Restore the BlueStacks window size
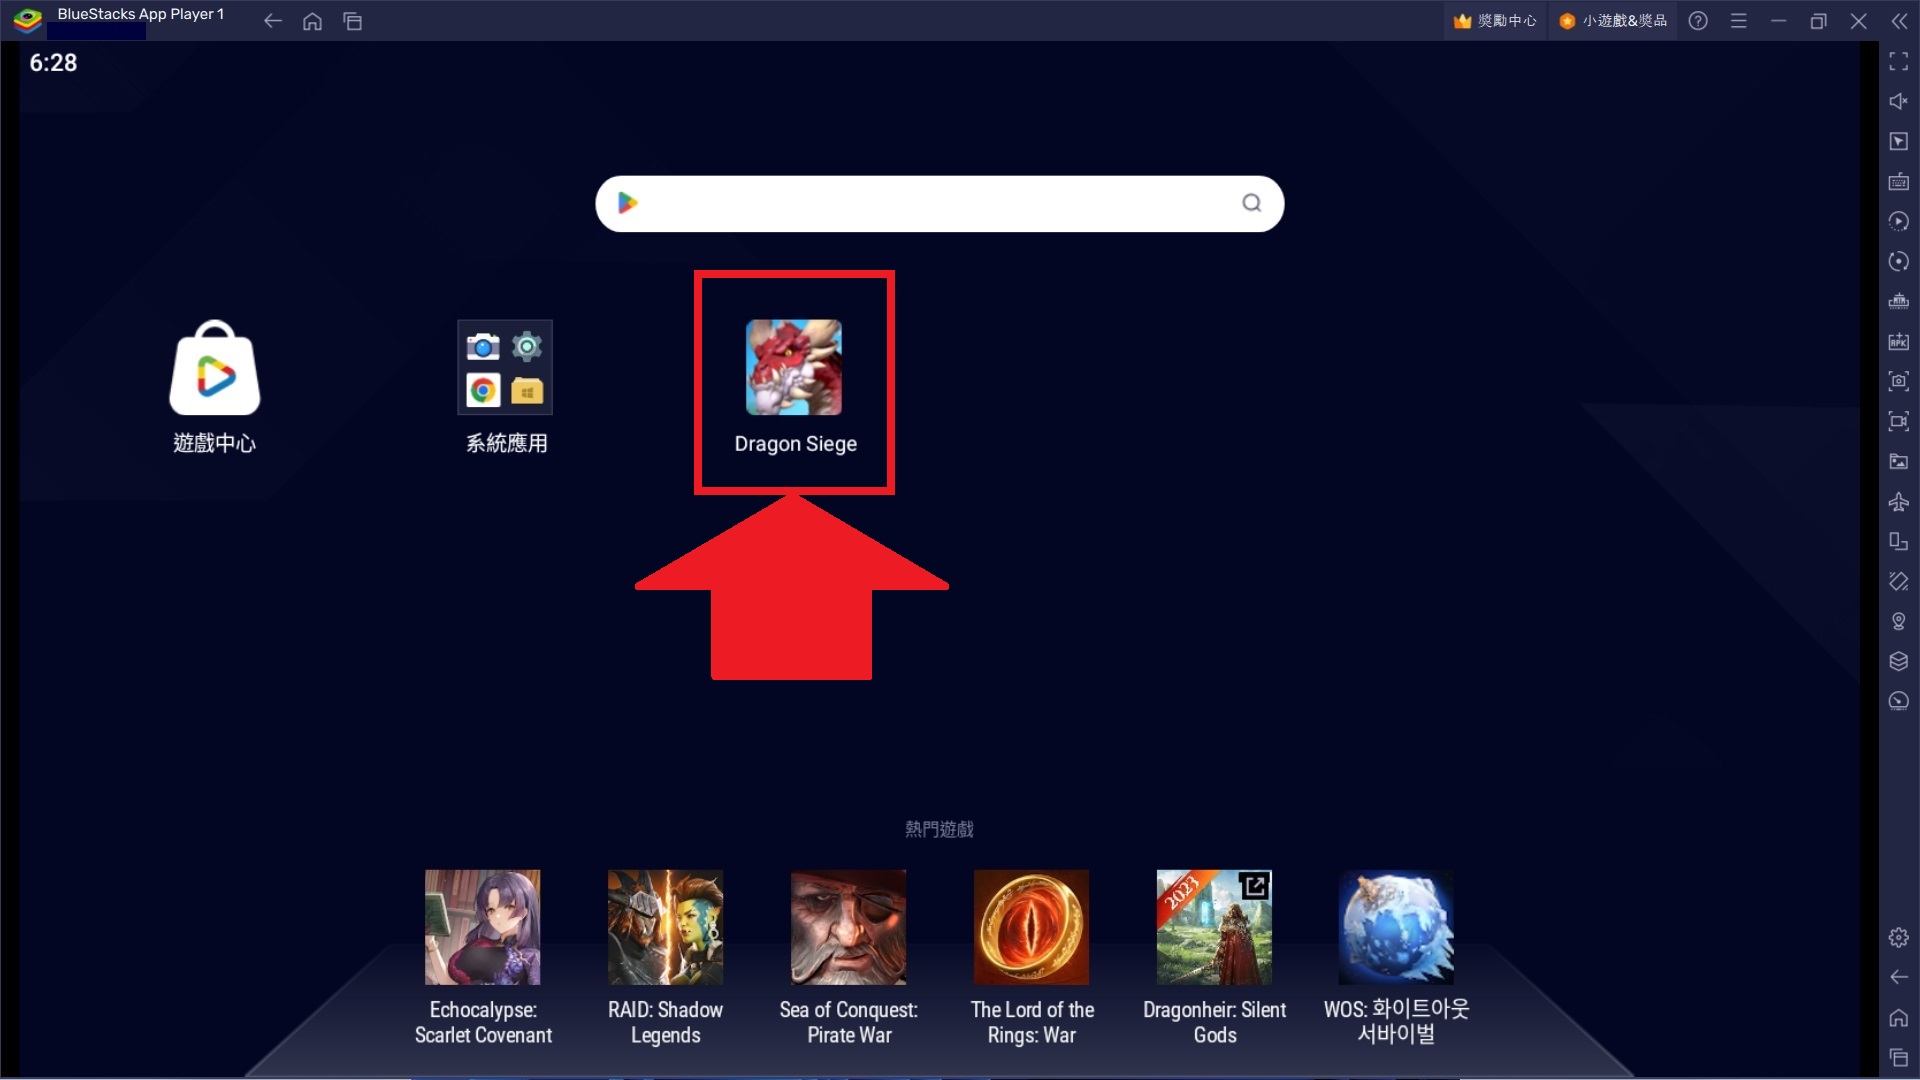The image size is (1920, 1080). [x=1818, y=21]
